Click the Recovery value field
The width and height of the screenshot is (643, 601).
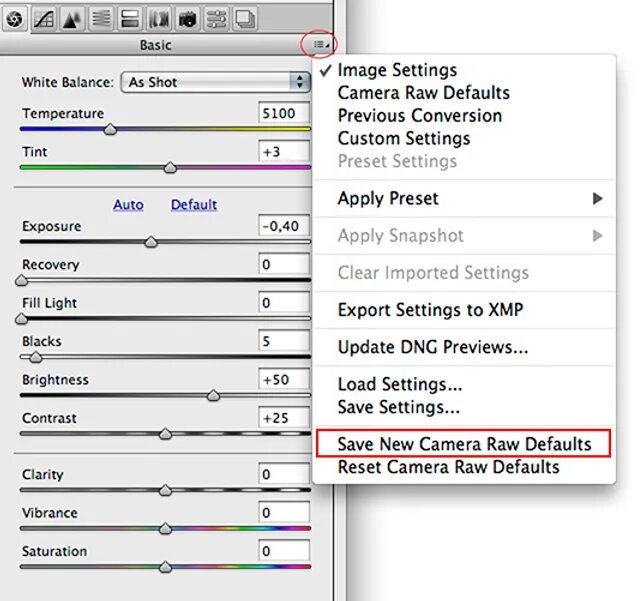(x=284, y=264)
